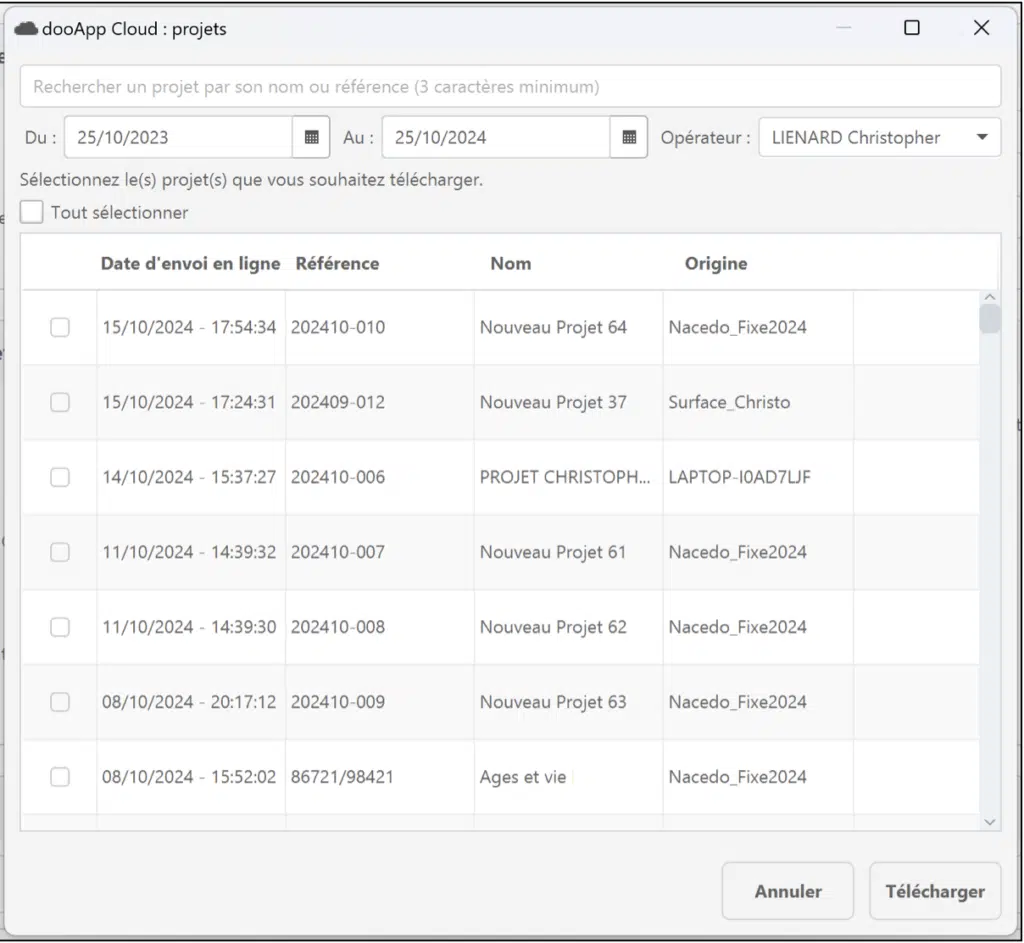The width and height of the screenshot is (1024, 943).
Task: Select reference 202410-007
Action: [x=338, y=552]
